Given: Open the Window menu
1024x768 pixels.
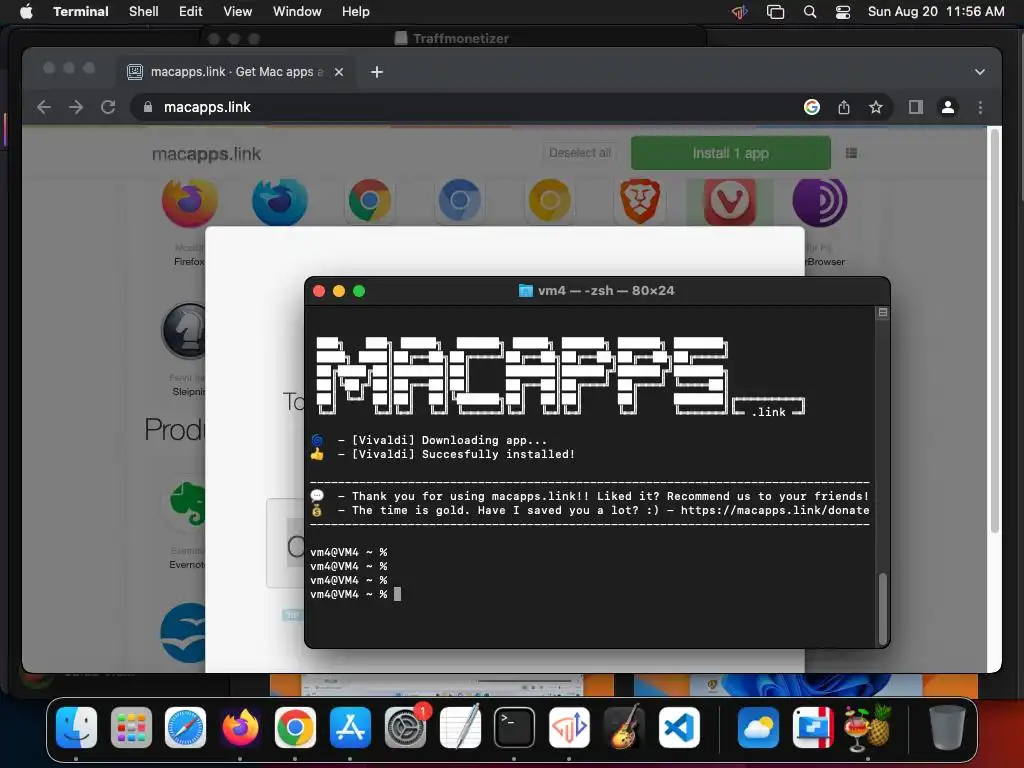Looking at the screenshot, I should coord(296,11).
